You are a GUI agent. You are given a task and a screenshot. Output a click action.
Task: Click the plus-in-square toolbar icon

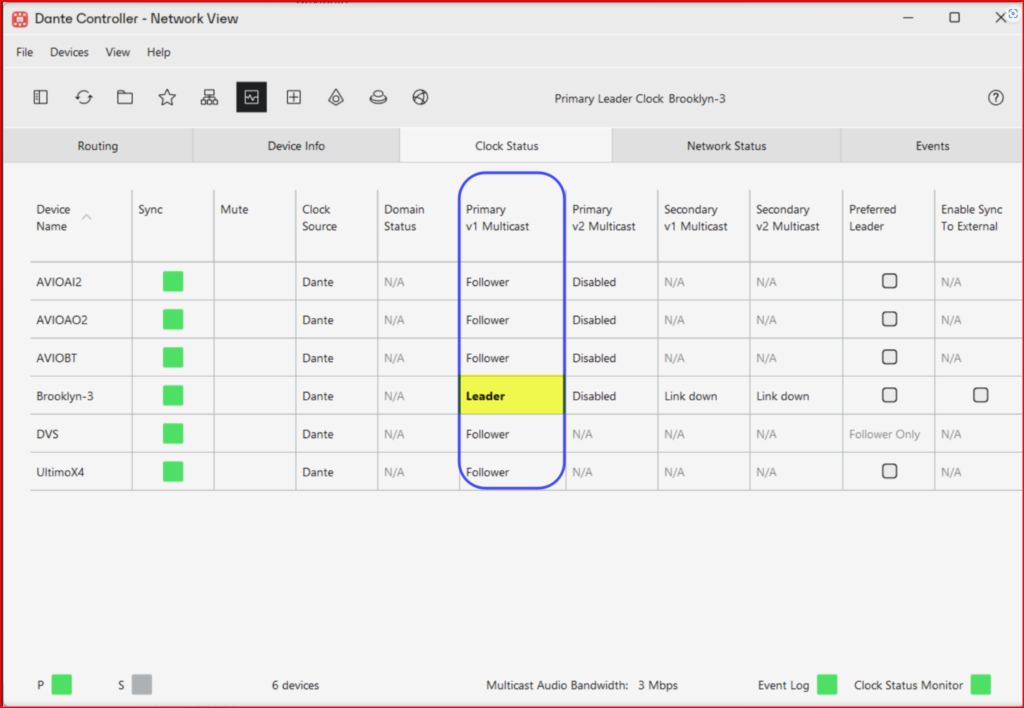(294, 97)
